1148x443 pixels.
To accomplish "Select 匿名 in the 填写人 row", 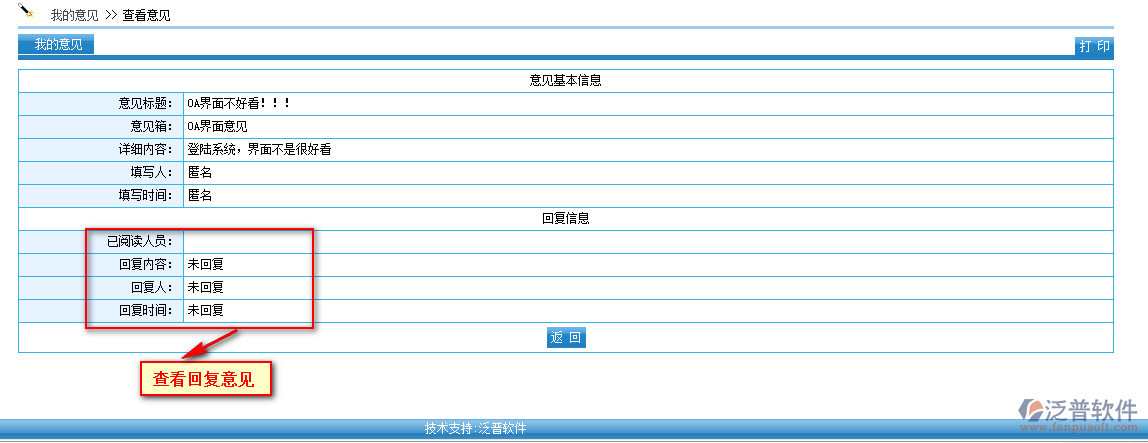I will (200, 173).
